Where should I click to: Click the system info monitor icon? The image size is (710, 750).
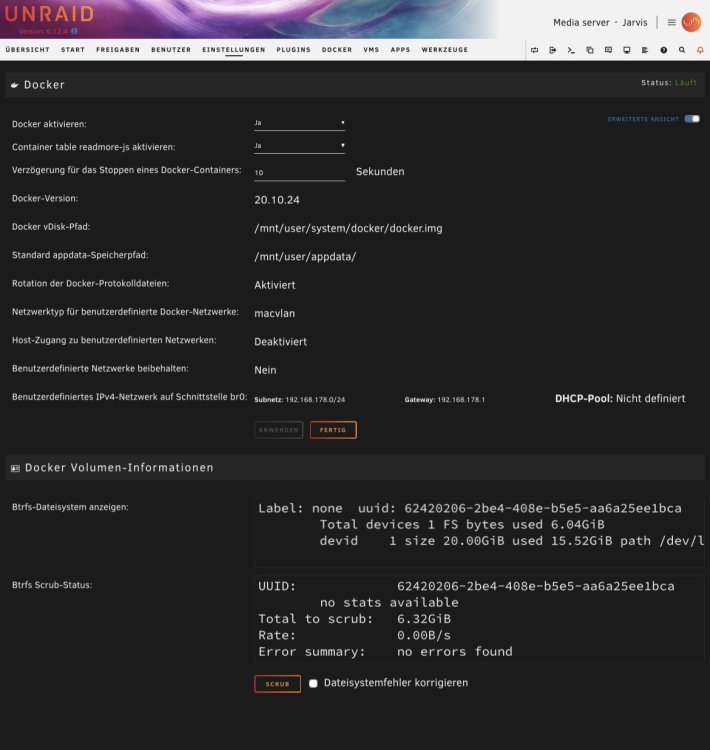[x=627, y=50]
